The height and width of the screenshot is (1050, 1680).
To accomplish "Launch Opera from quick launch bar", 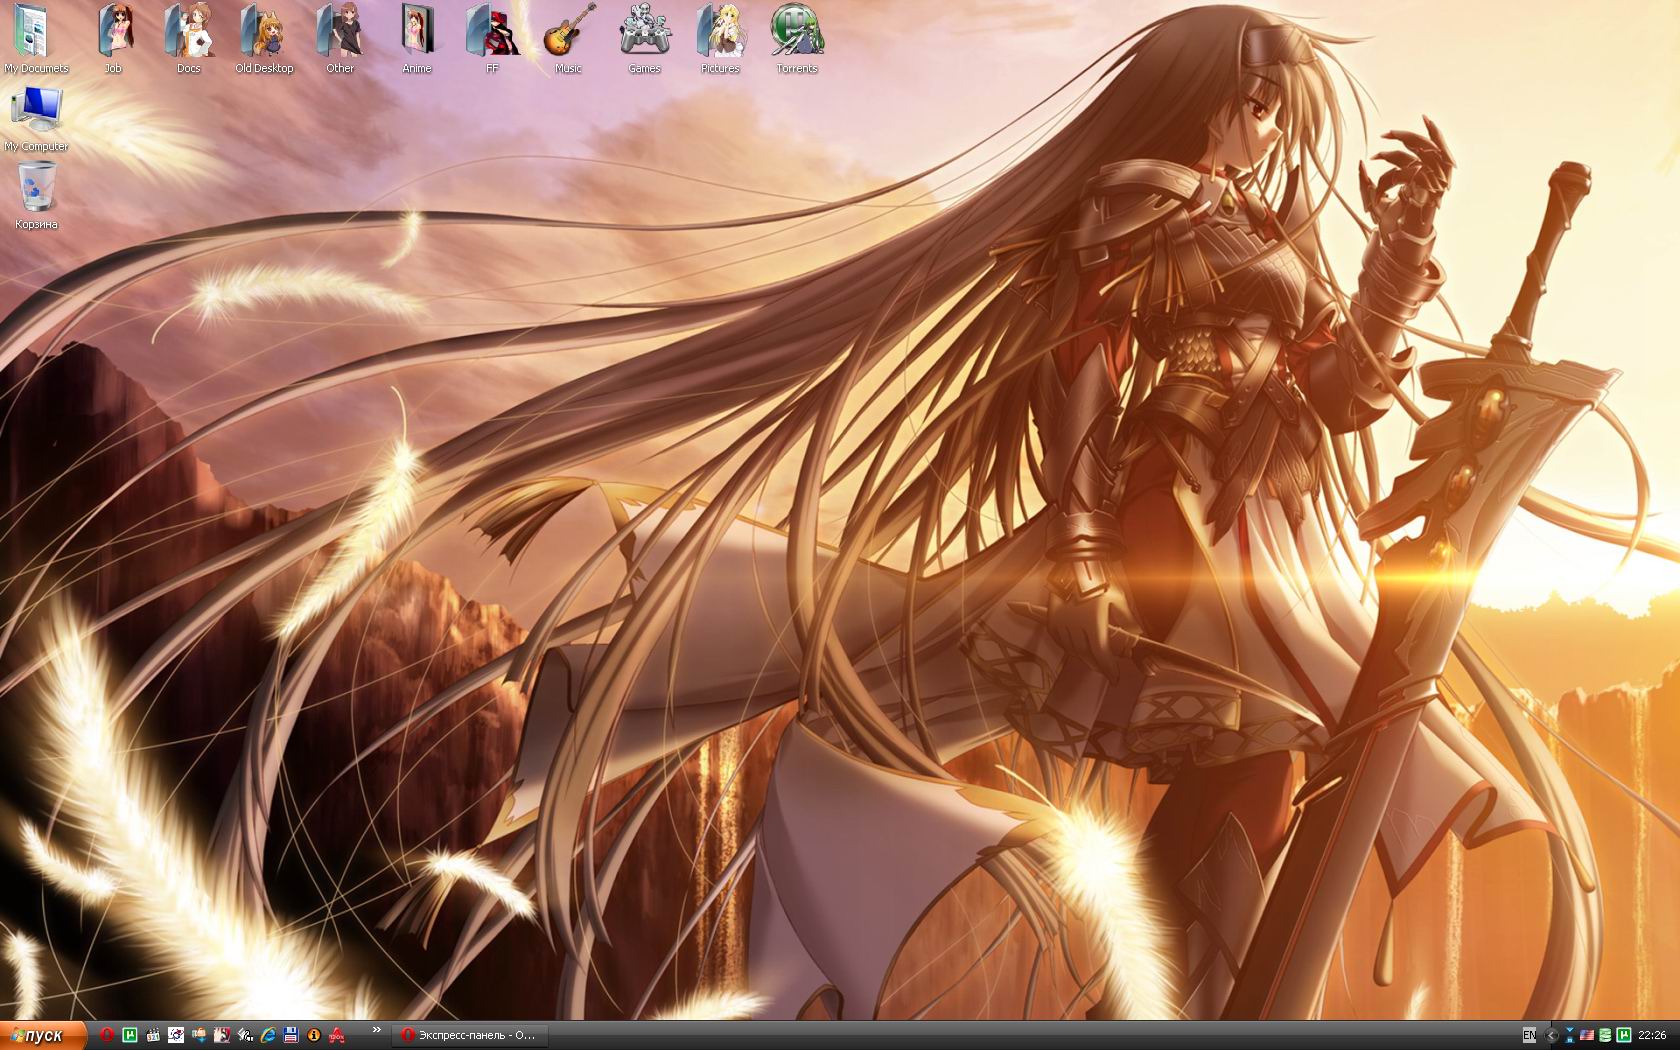I will 107,1035.
